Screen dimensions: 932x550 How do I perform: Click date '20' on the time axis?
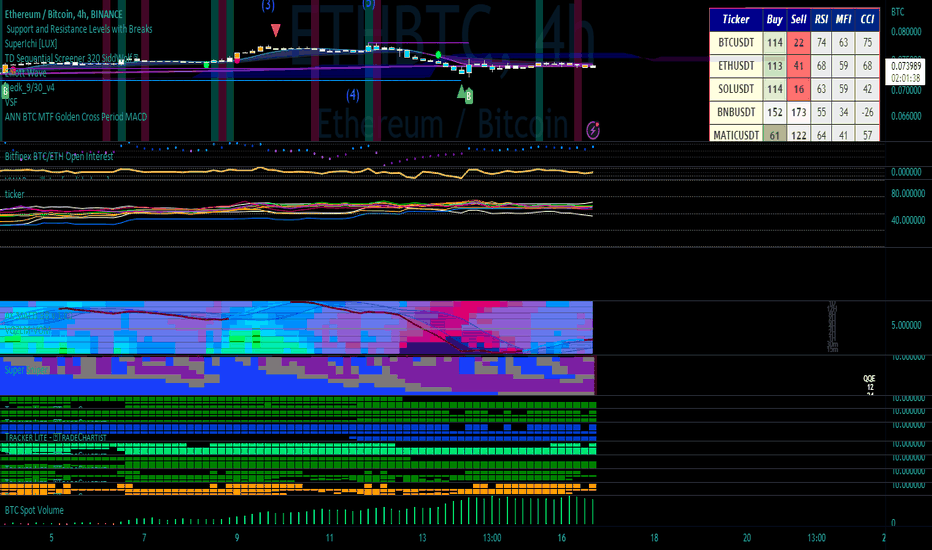point(747,538)
